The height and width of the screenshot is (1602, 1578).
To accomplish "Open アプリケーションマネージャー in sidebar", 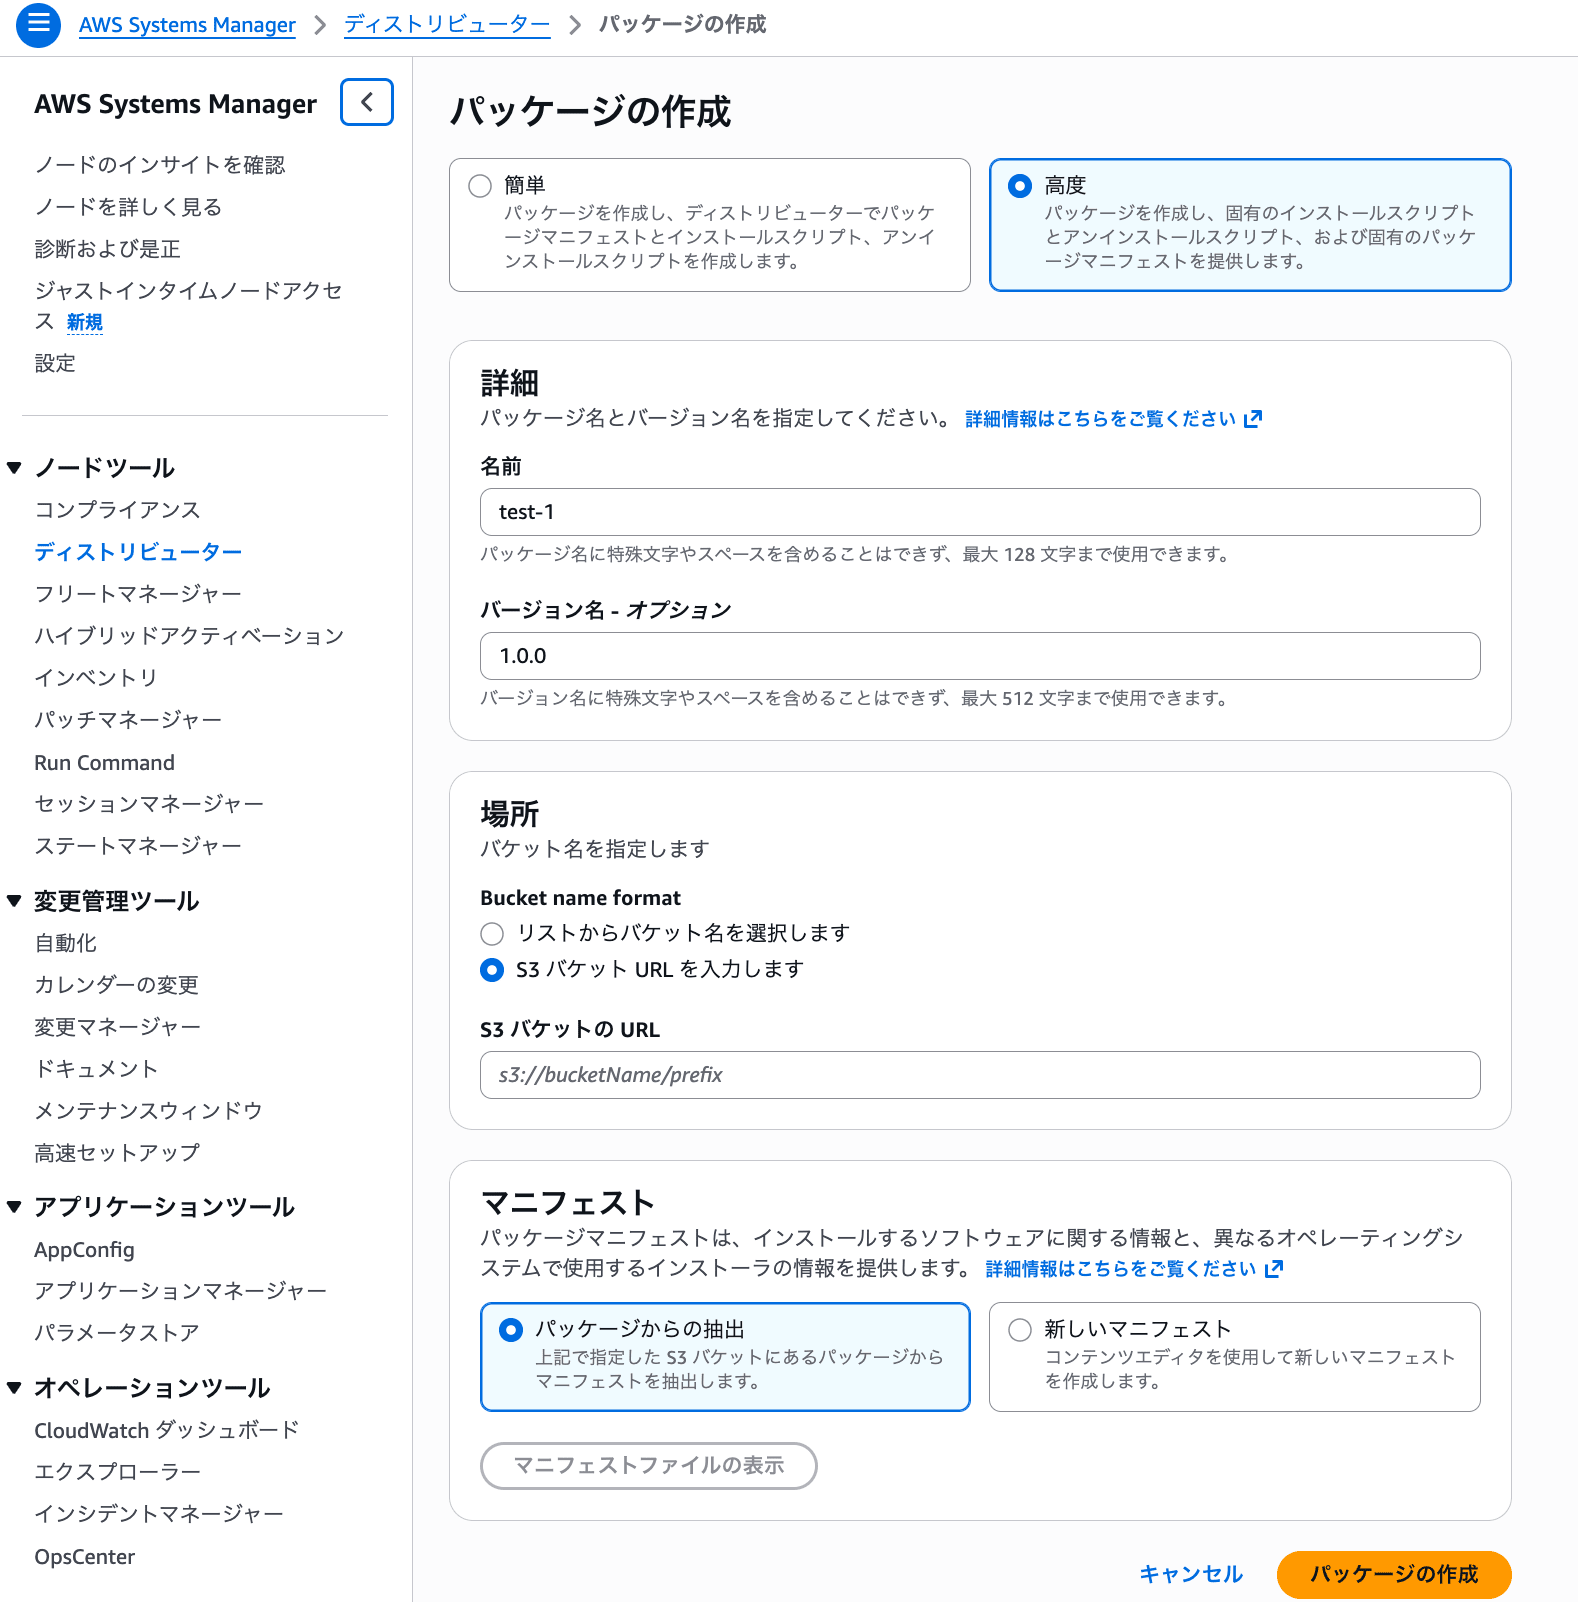I will click(180, 1291).
